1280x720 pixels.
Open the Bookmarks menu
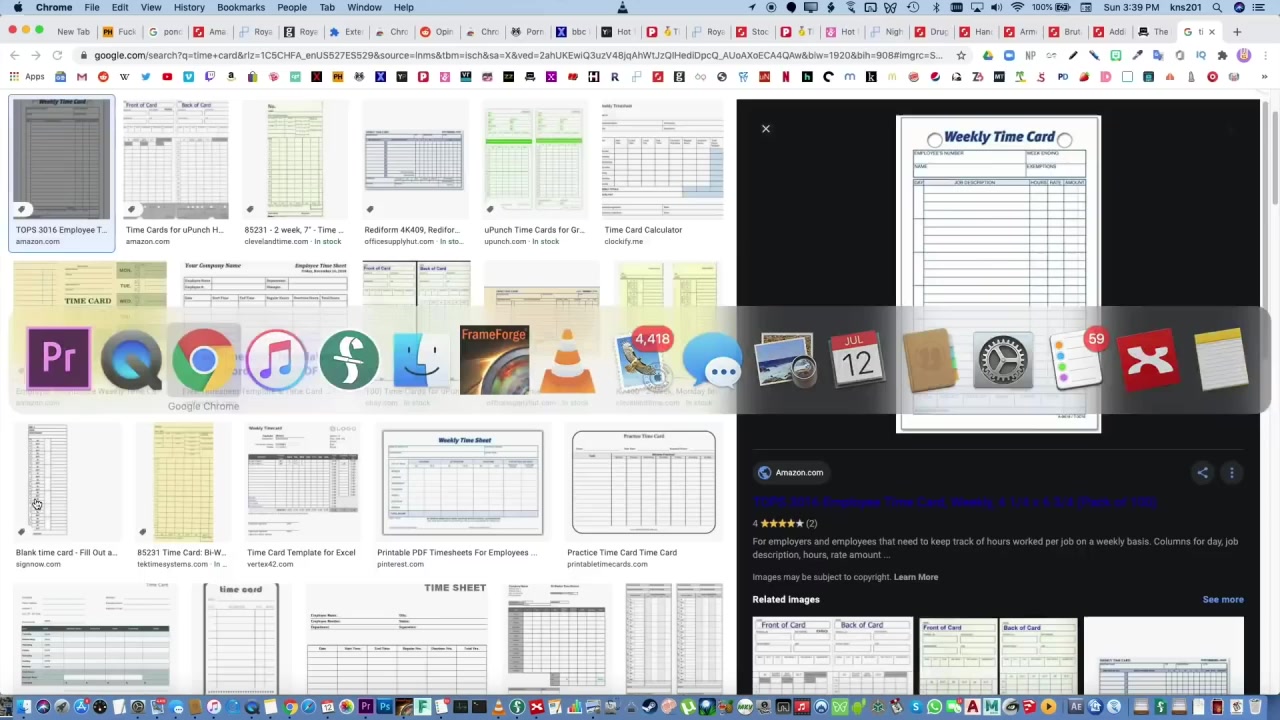[241, 7]
